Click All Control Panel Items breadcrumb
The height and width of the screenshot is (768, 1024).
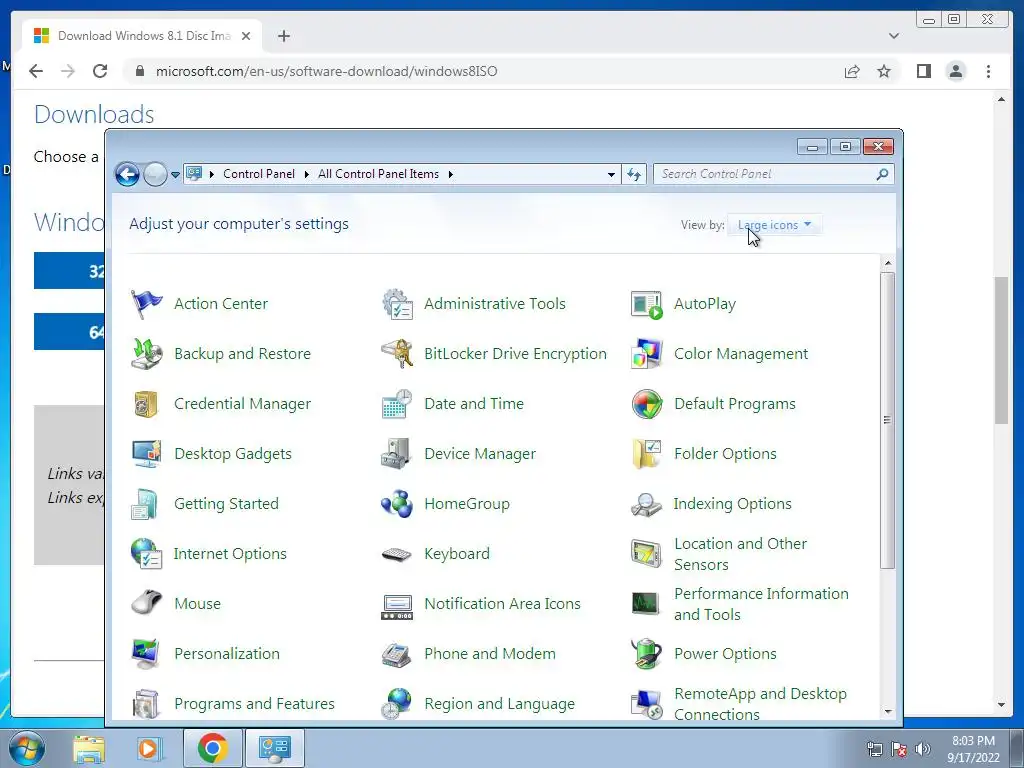click(378, 174)
